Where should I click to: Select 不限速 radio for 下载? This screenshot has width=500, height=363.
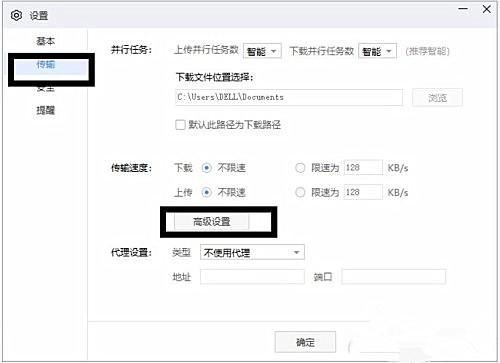(207, 168)
